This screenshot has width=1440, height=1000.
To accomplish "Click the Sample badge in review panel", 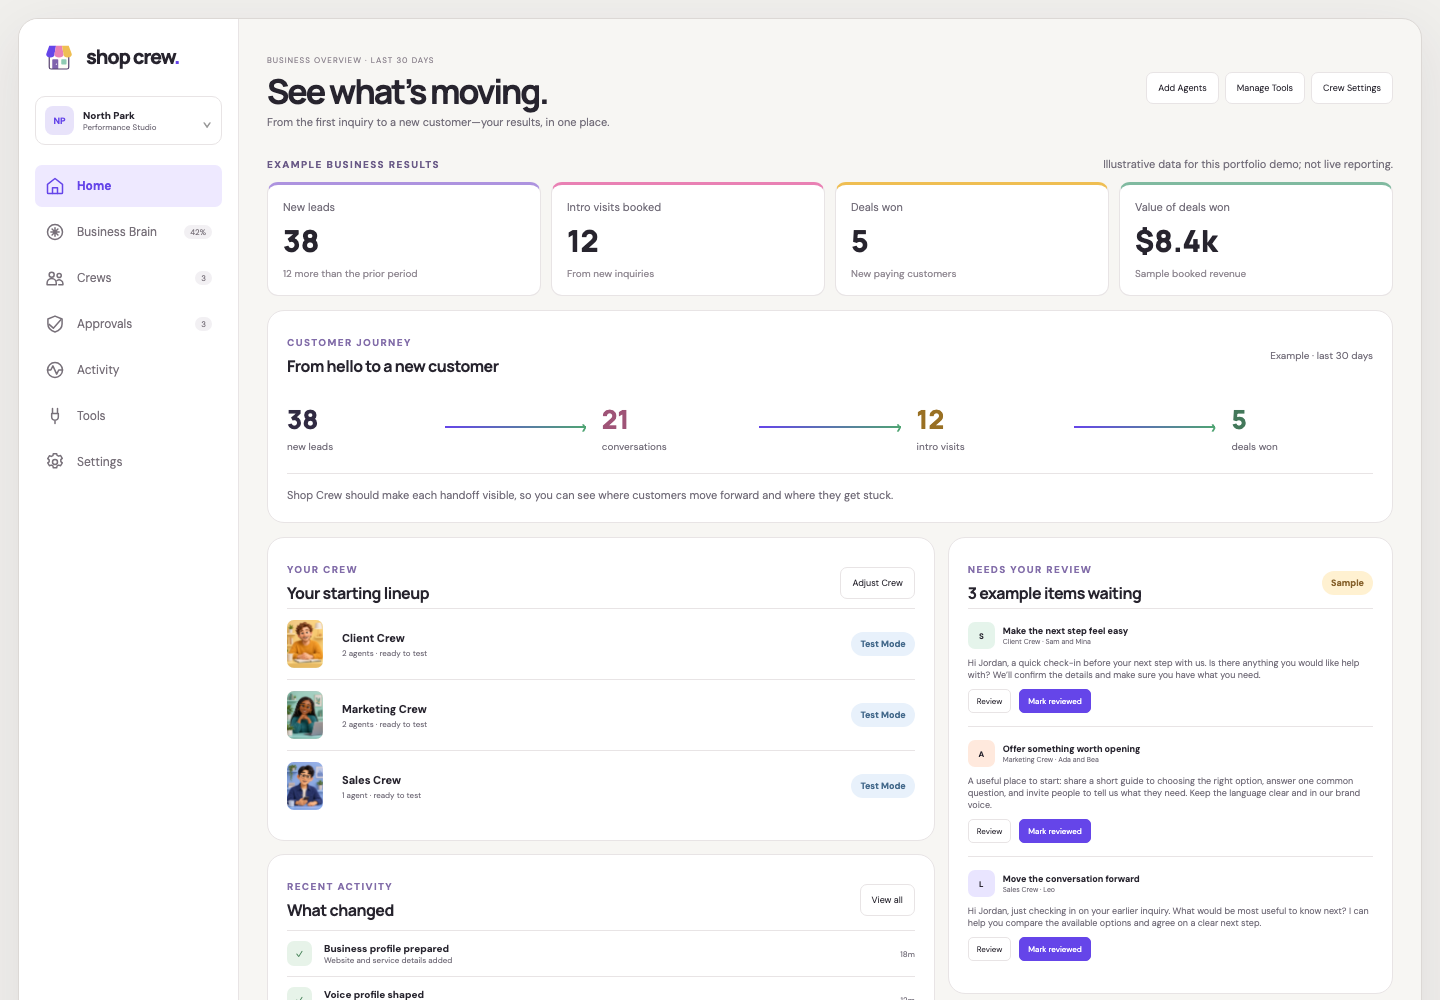I will click(x=1347, y=583).
